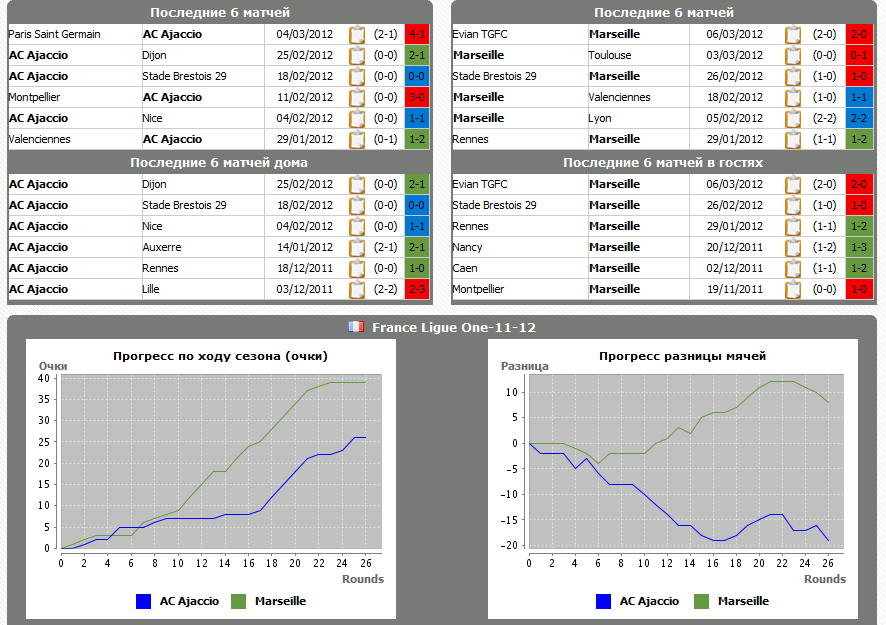Click clipboard icon in Marseille–Valenciennes row
Screen dimensions: 886x625
tap(793, 97)
